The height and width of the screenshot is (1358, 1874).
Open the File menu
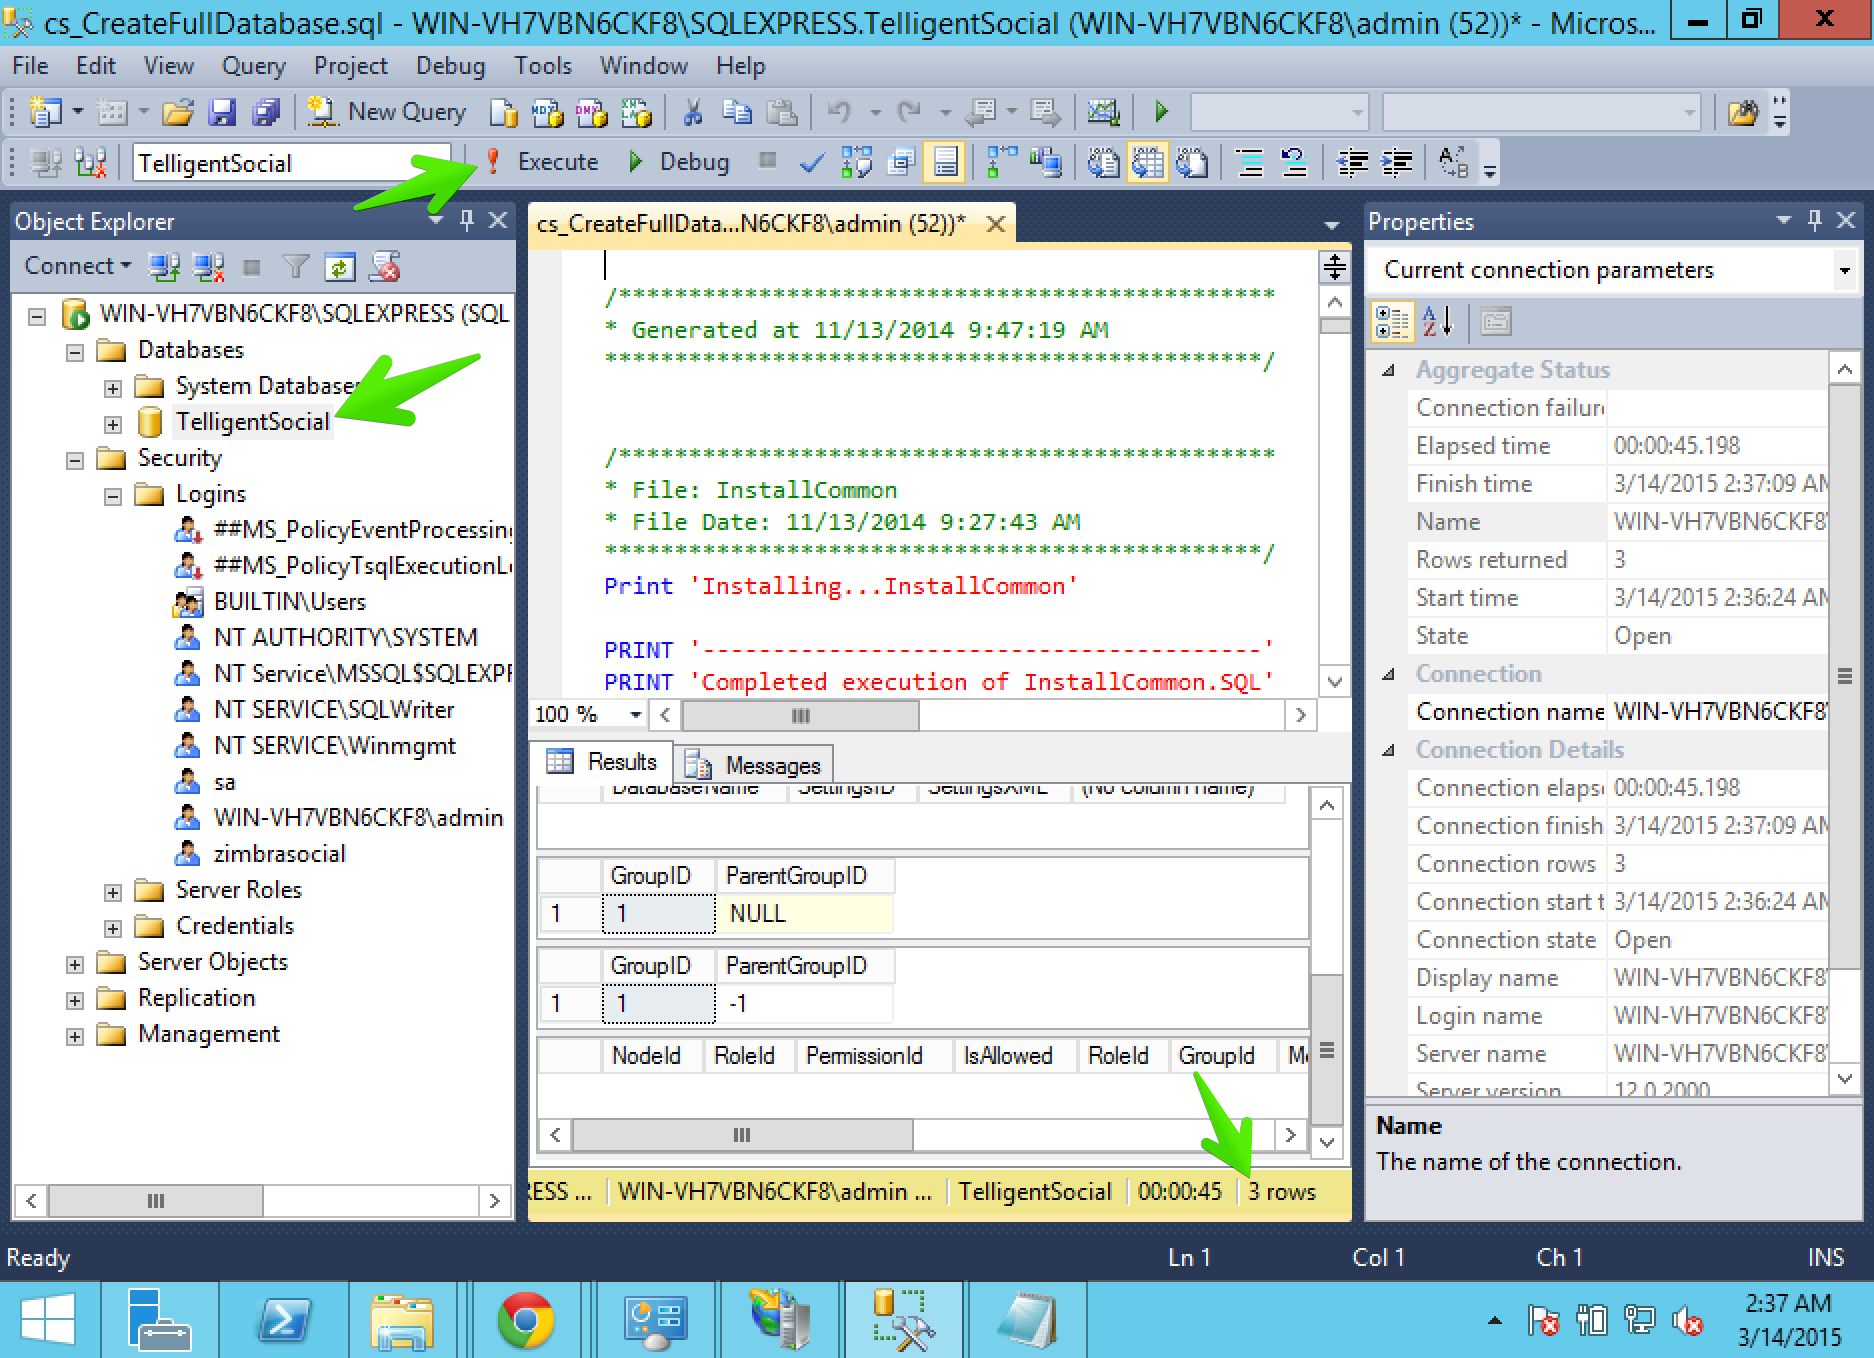tap(30, 66)
